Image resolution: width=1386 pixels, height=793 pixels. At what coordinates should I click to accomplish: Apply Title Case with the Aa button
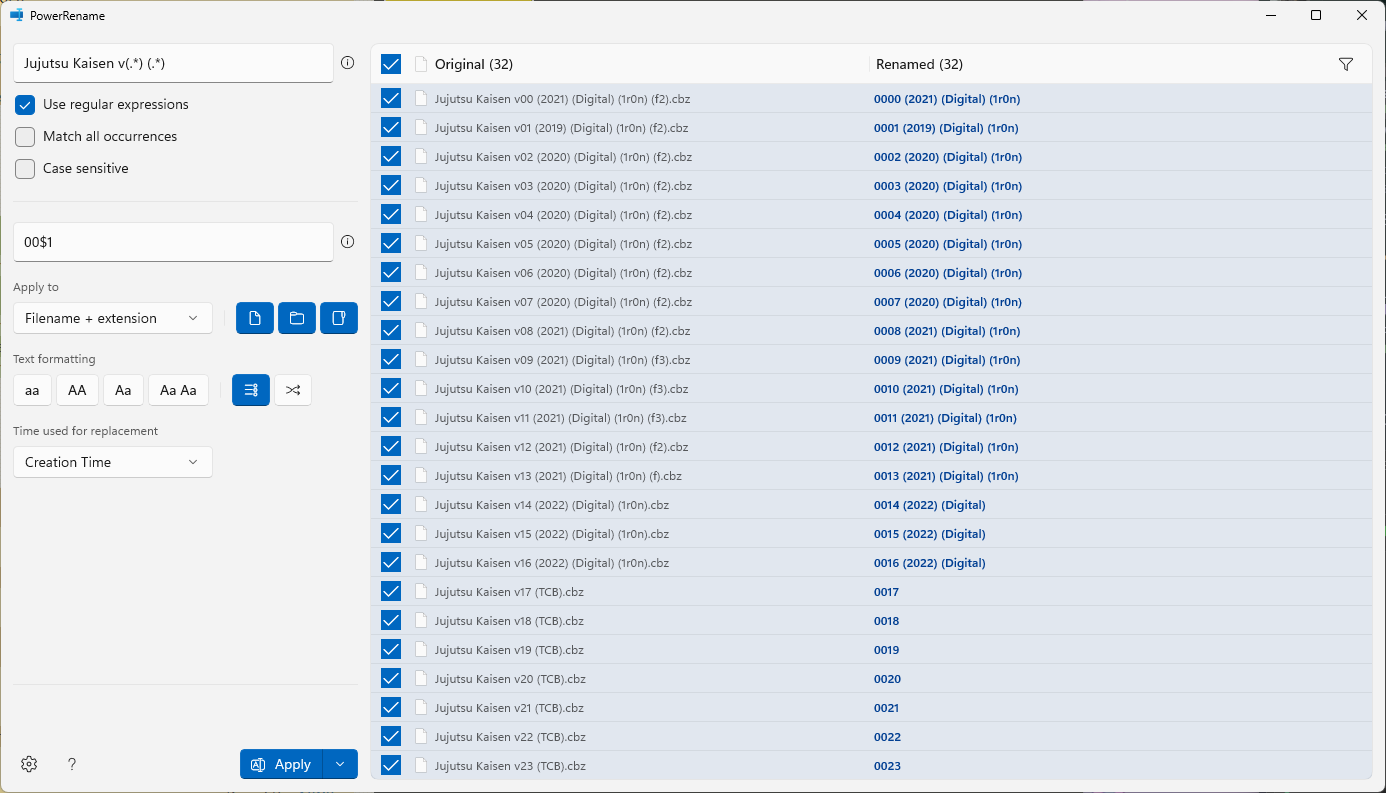point(123,390)
